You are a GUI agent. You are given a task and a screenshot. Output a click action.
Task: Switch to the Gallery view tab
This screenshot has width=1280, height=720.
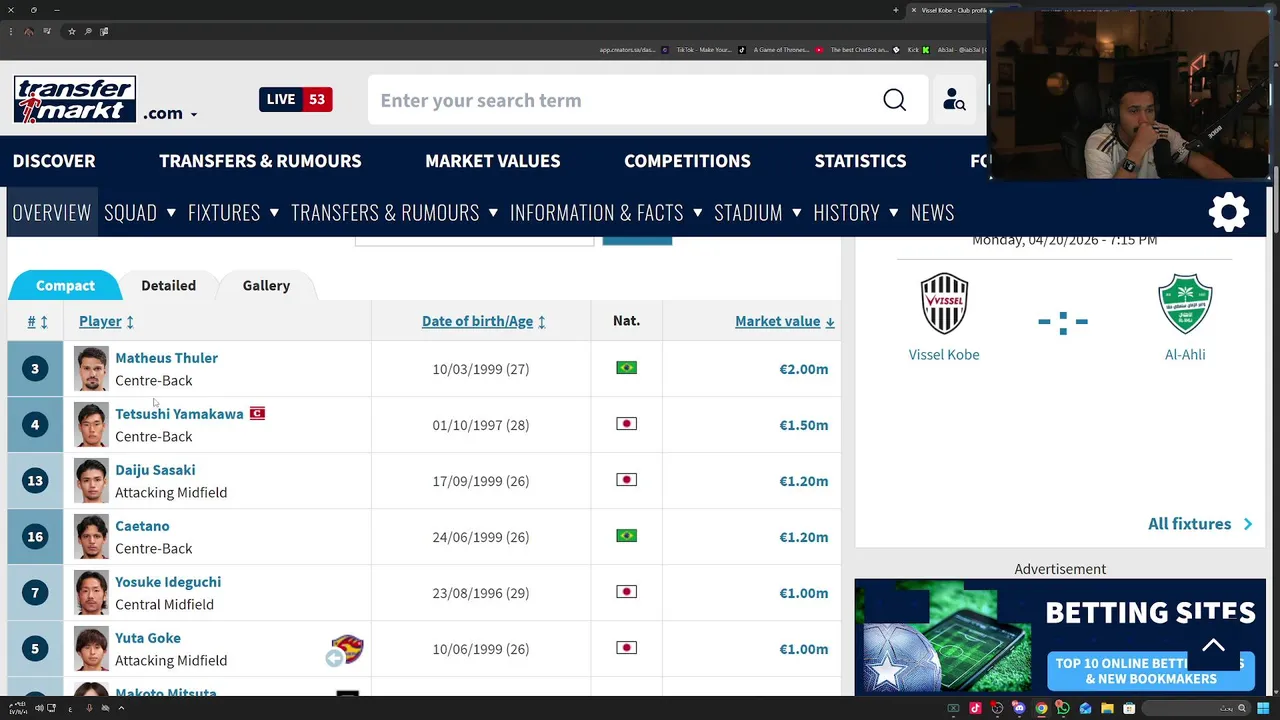click(x=266, y=285)
